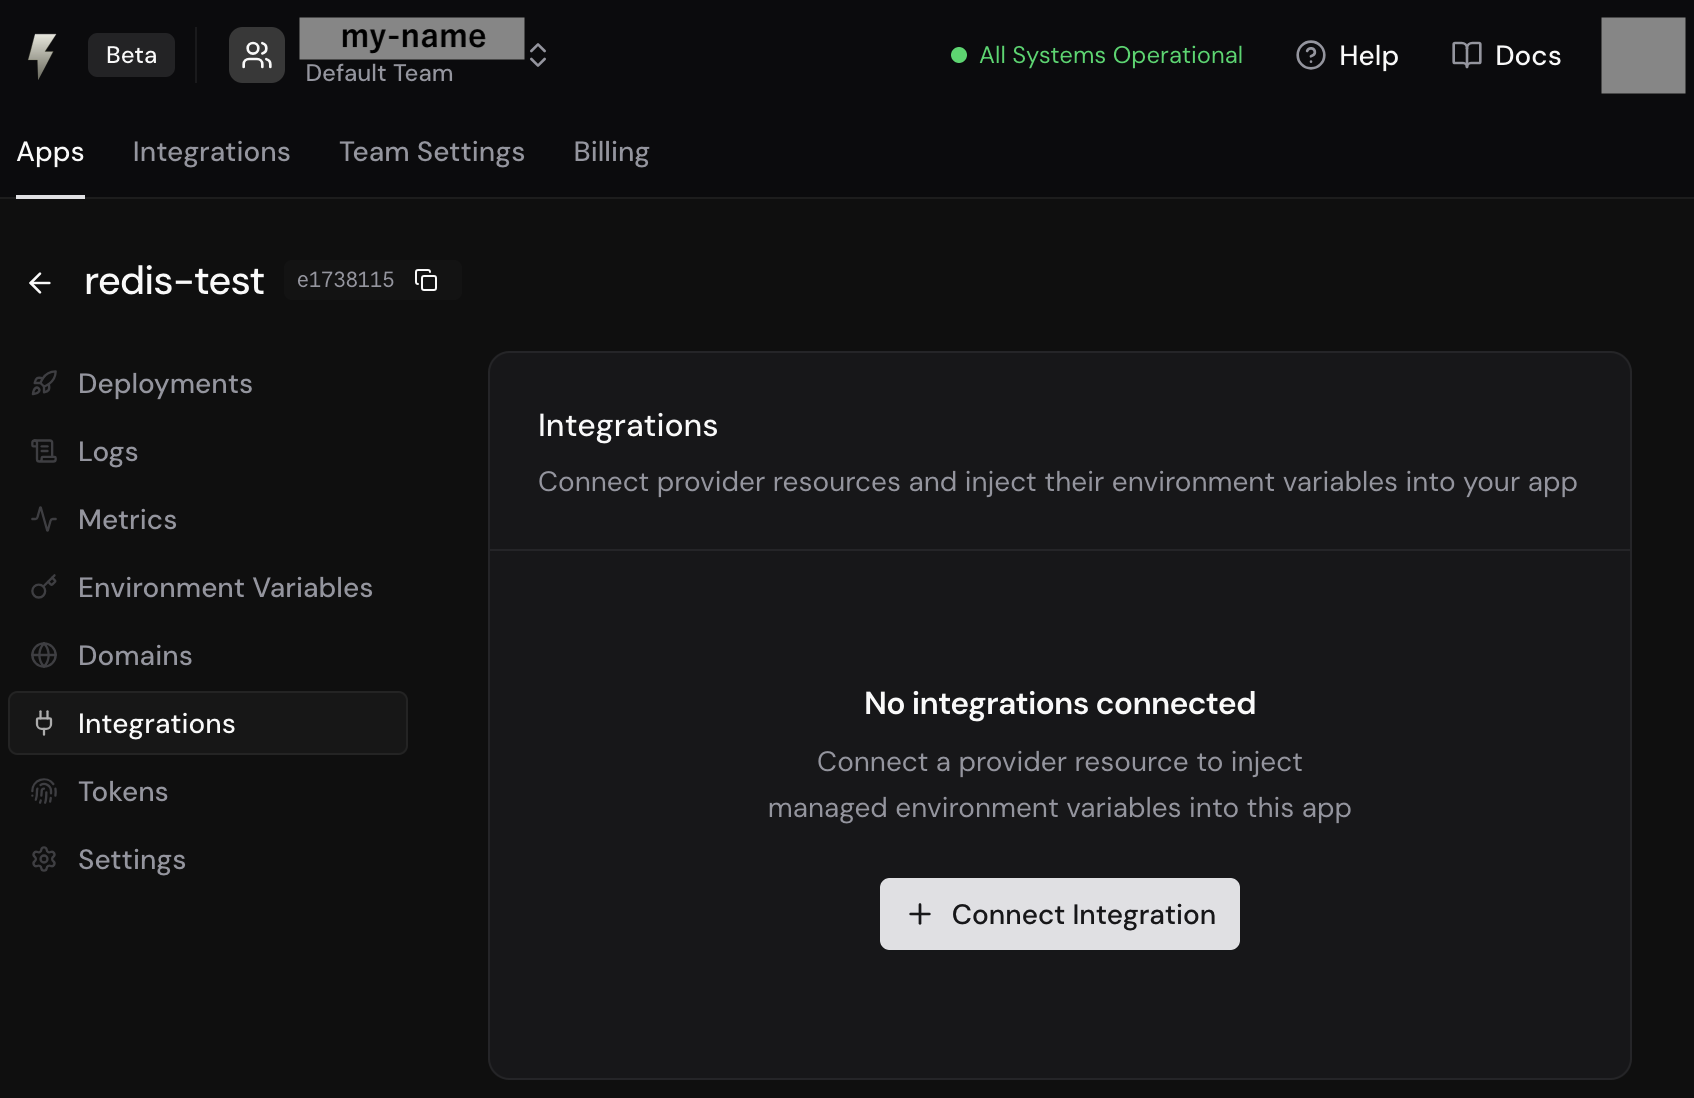Click the Tokens fingerprint icon
The height and width of the screenshot is (1098, 1694).
pyautogui.click(x=44, y=792)
